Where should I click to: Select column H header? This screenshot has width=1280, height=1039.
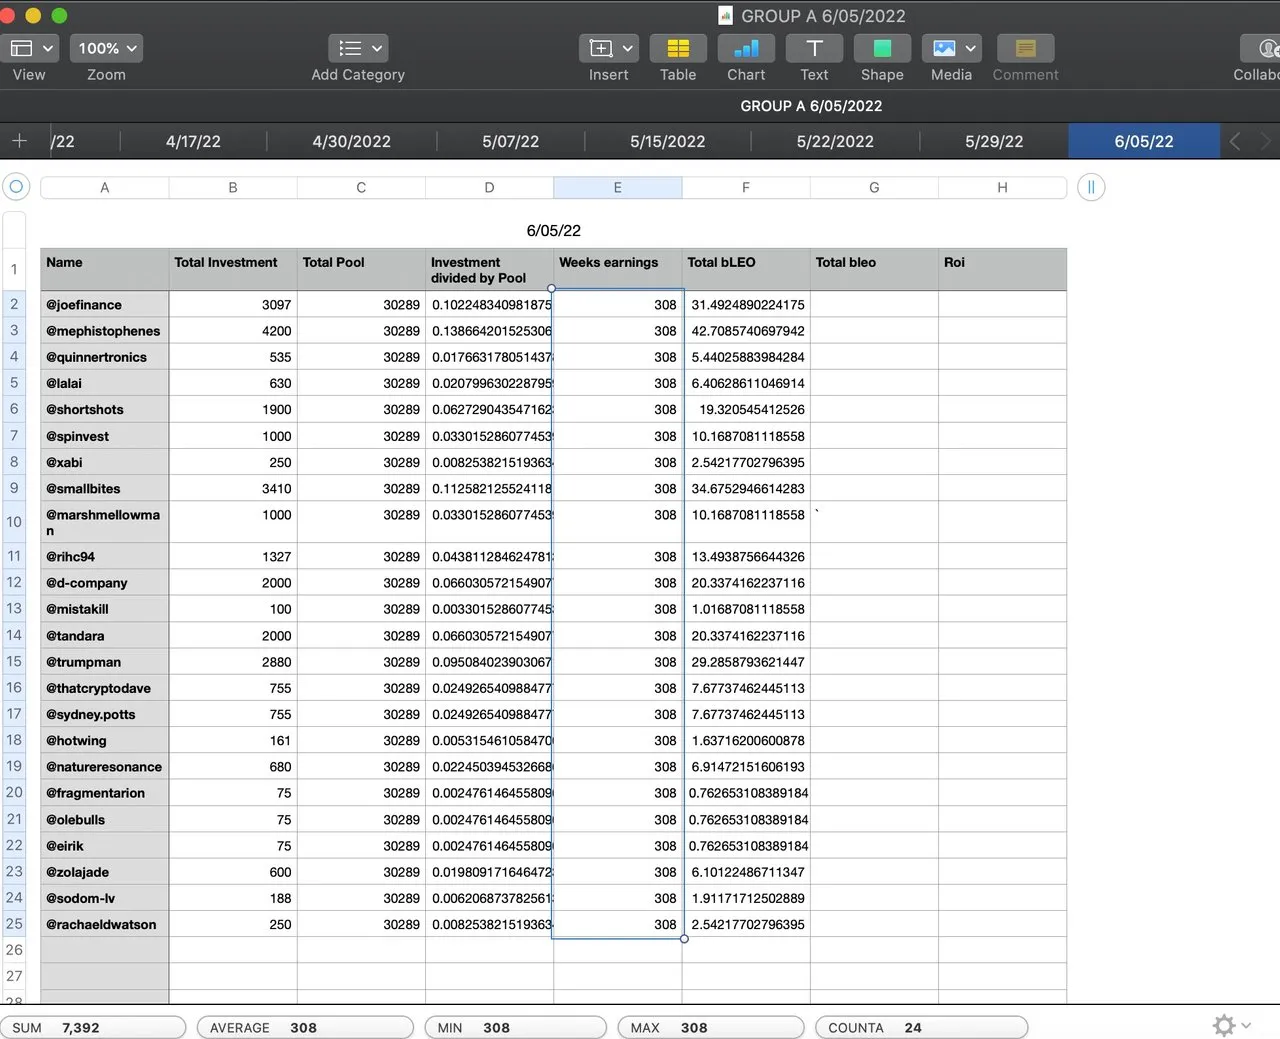coord(1002,187)
